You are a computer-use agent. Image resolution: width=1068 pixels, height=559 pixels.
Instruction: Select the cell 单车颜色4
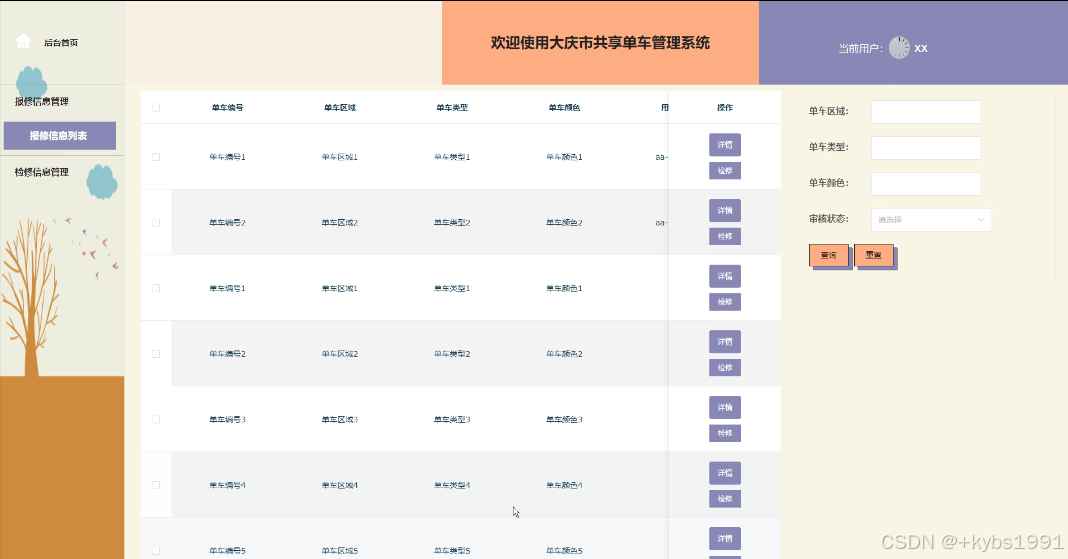(564, 485)
